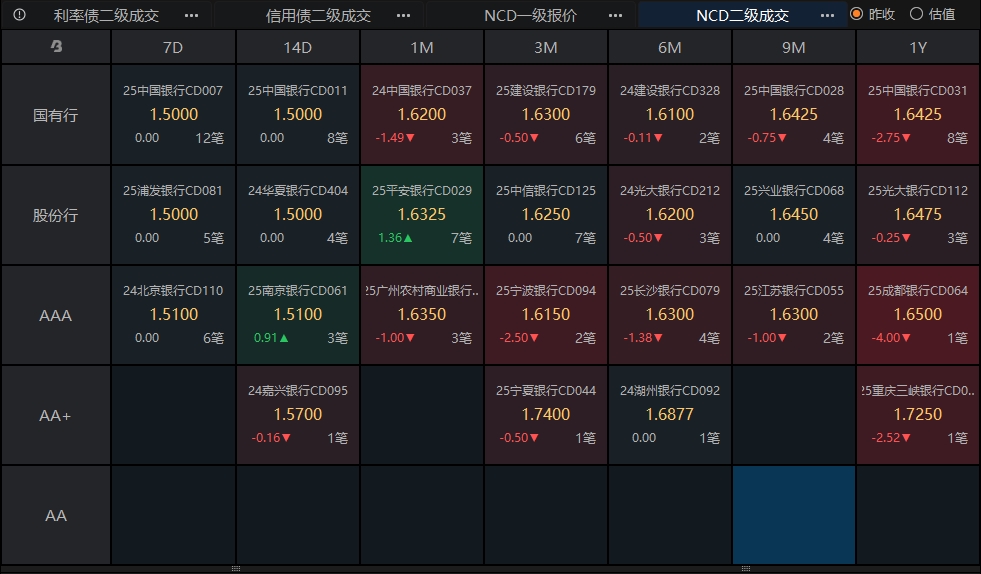This screenshot has width=981, height=574.
Task: Open 25中信银行CD125 cell
Action: 546,215
